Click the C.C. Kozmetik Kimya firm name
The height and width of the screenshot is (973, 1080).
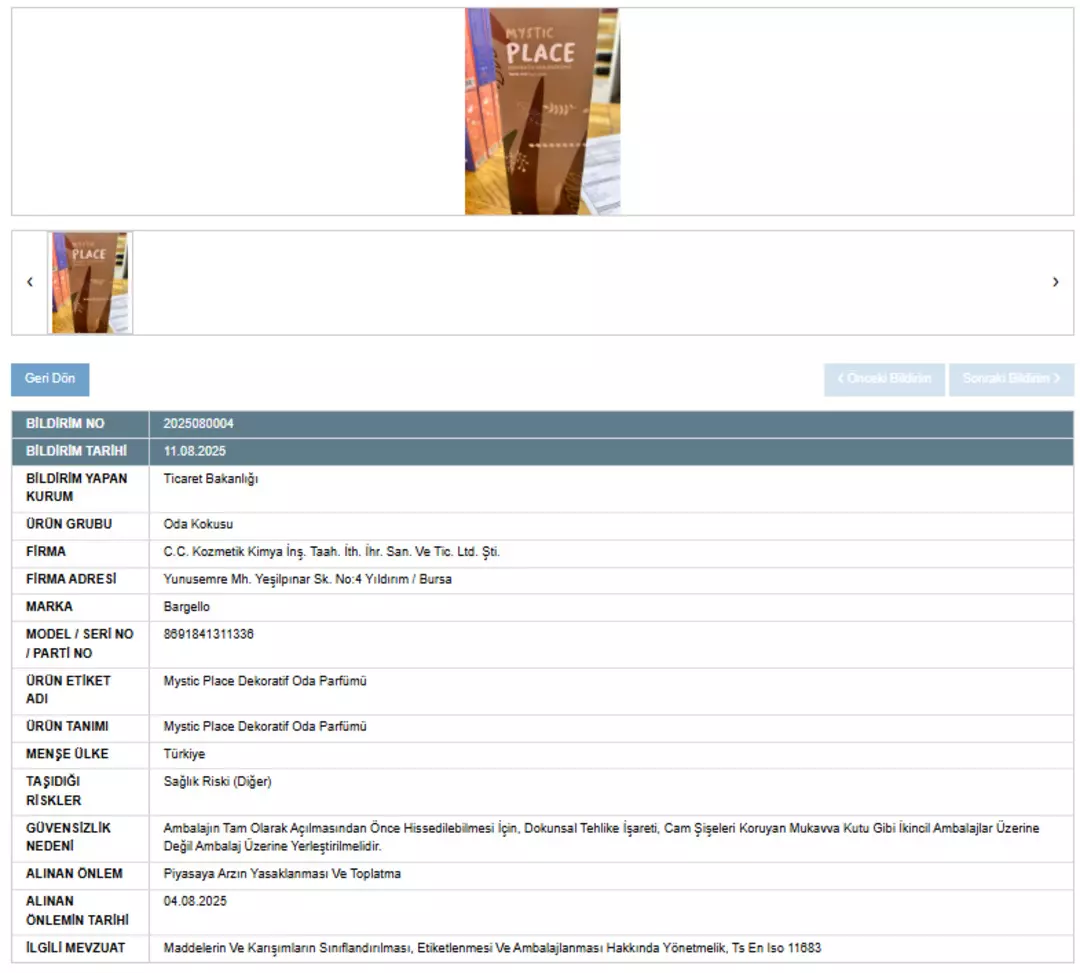pyautogui.click(x=331, y=552)
